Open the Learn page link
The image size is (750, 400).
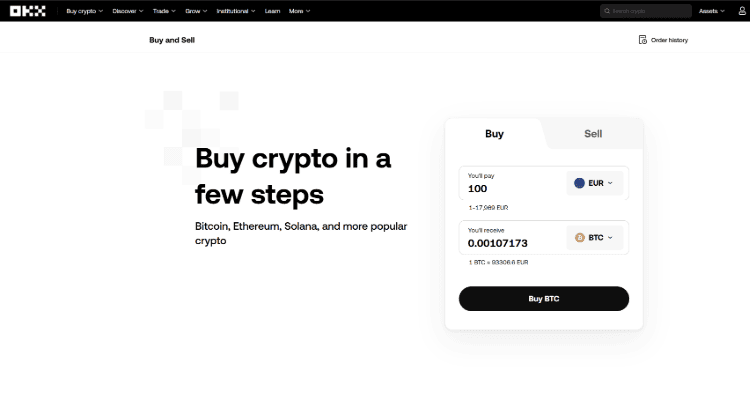tap(272, 11)
